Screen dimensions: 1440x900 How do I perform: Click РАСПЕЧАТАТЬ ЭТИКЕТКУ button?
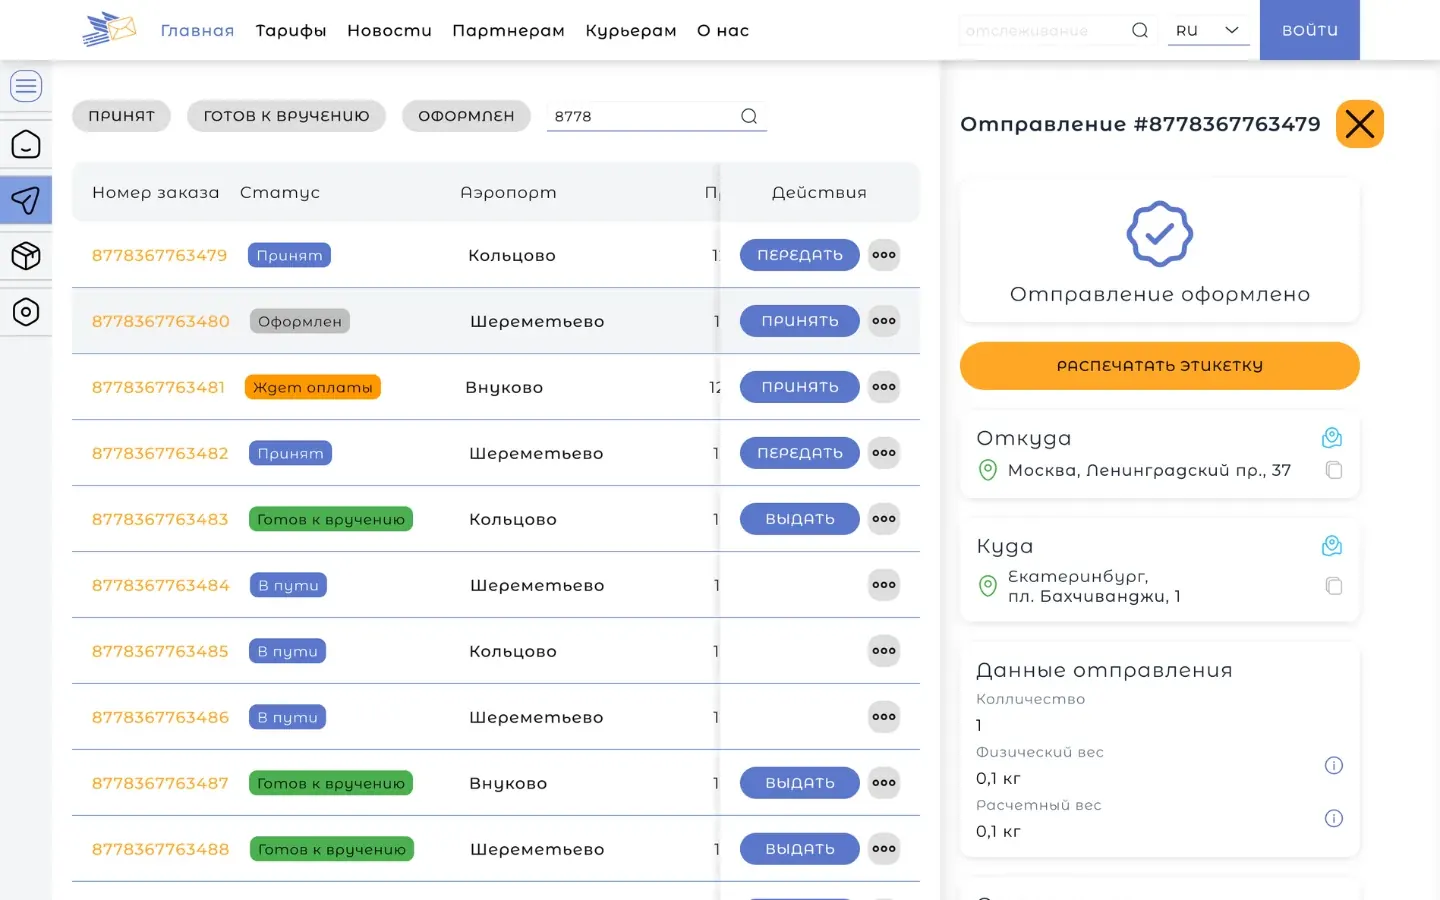tap(1160, 366)
